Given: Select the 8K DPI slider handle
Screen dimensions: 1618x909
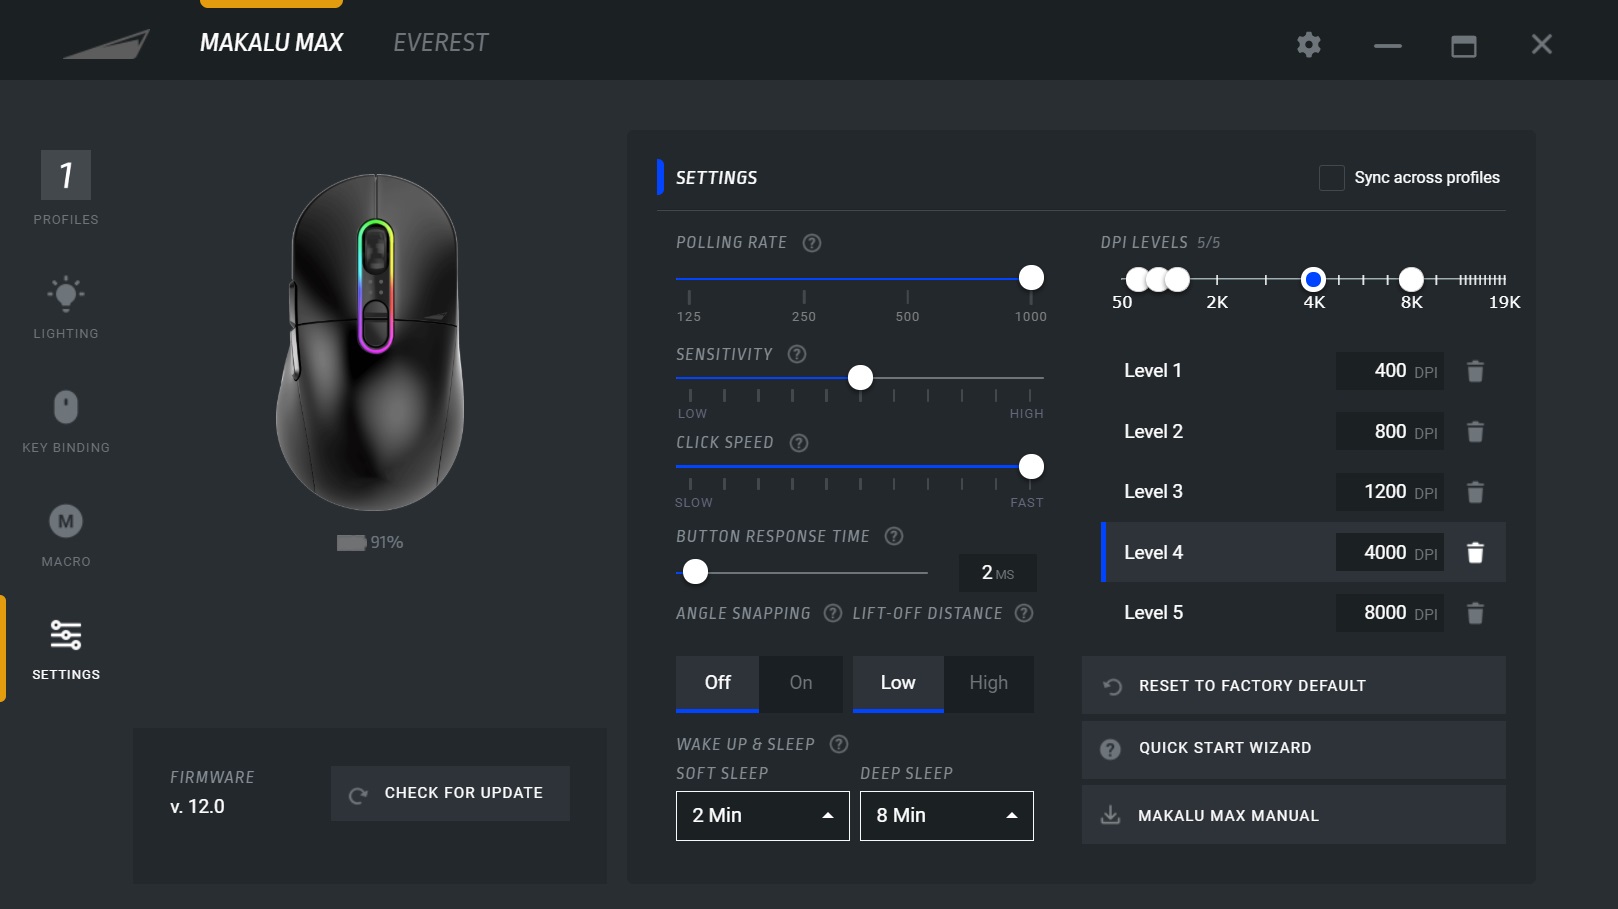Looking at the screenshot, I should pyautogui.click(x=1411, y=279).
